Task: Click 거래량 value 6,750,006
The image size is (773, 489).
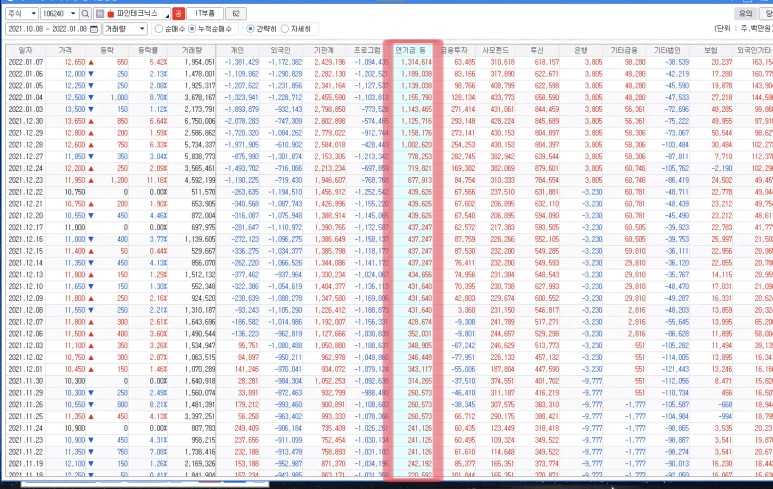Action: [200, 121]
